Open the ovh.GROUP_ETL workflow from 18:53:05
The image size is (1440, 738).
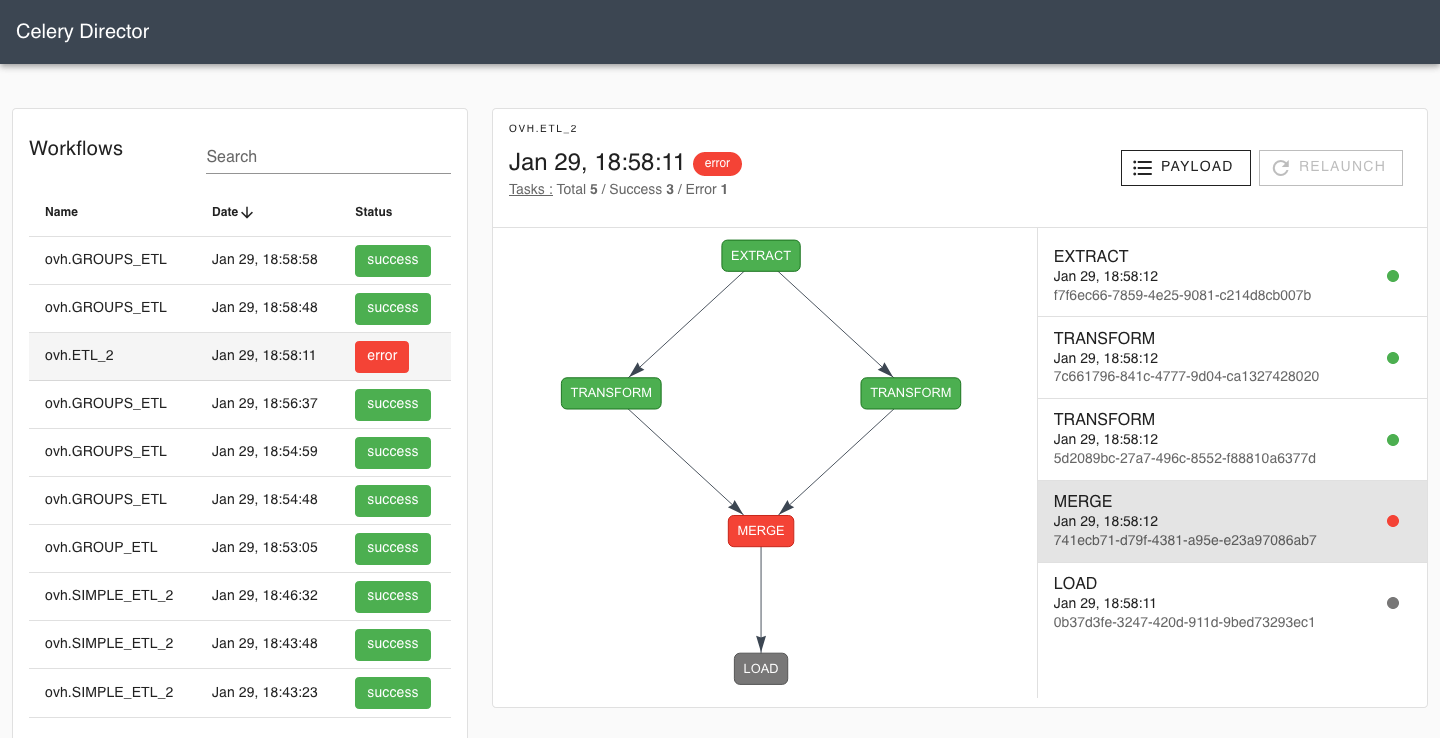click(x=240, y=547)
